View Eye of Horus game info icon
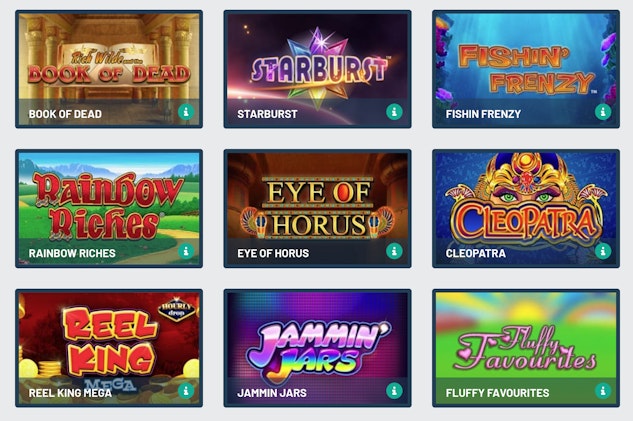 tap(394, 251)
